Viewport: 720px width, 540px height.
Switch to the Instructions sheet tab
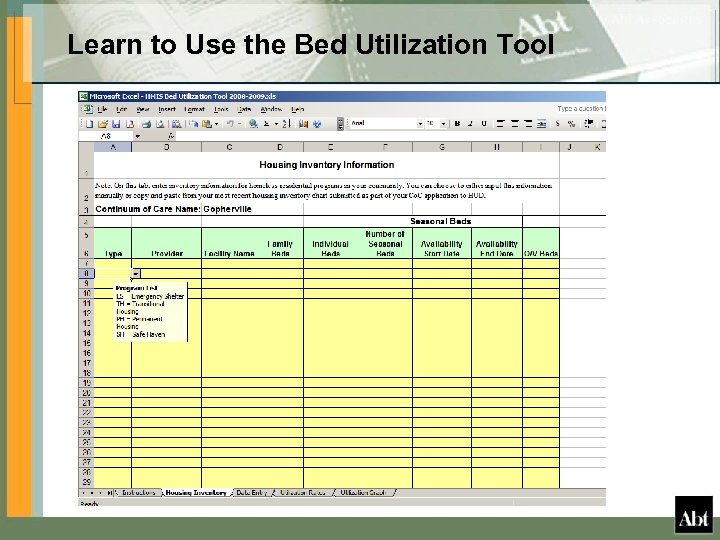[139, 493]
